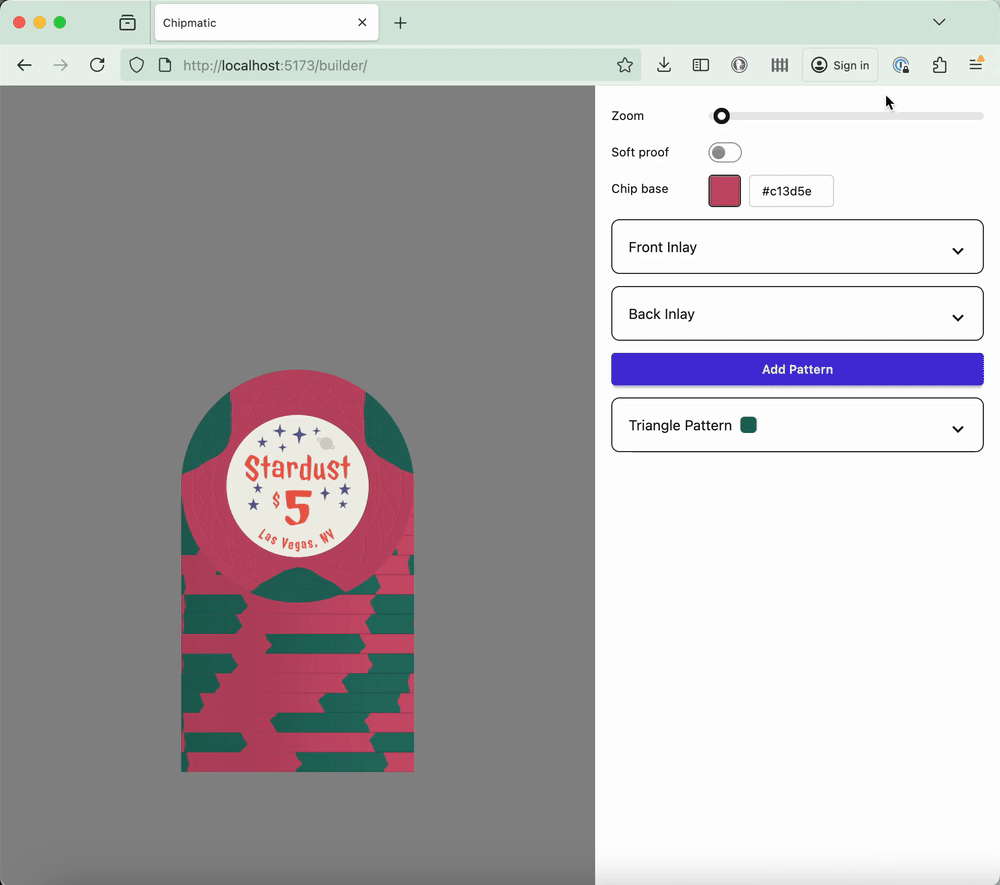The height and width of the screenshot is (885, 1000).
Task: Toggle the browser sidebar icon
Action: point(701,65)
